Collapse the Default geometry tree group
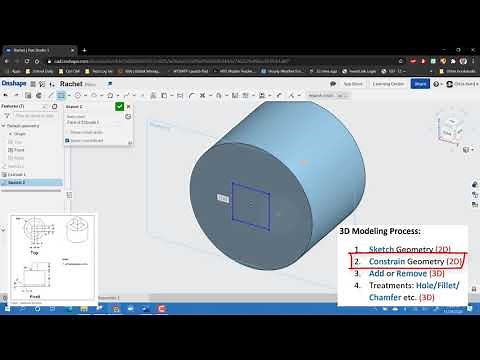The height and width of the screenshot is (360, 480). pyautogui.click(x=3, y=126)
